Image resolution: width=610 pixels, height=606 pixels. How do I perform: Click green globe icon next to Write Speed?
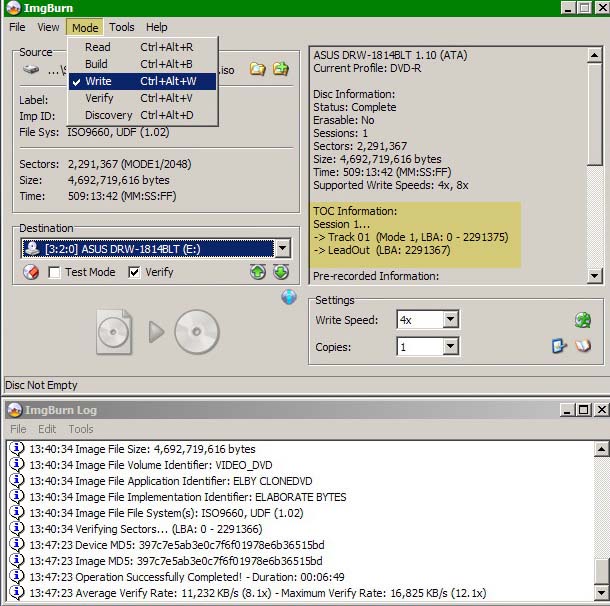(x=583, y=320)
